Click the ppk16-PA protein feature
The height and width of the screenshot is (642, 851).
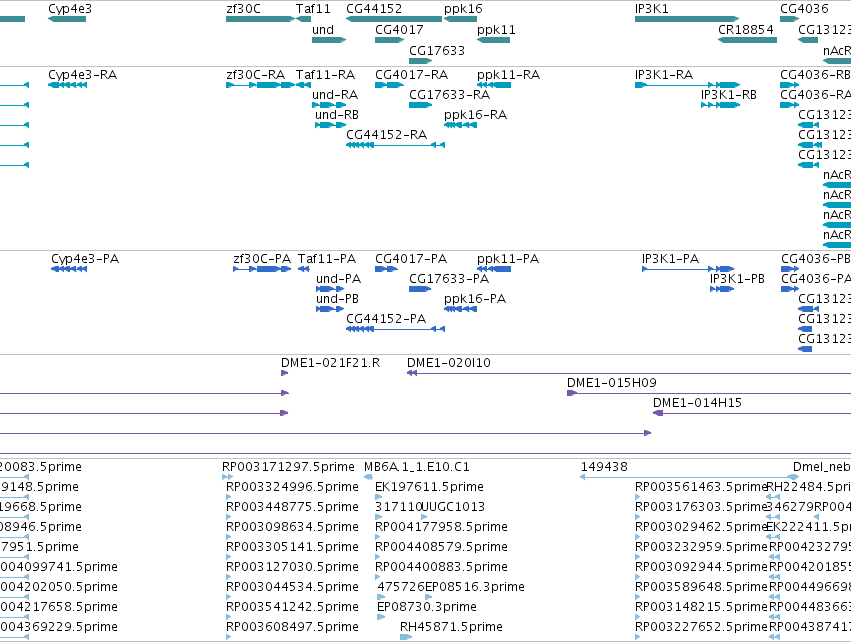(460, 309)
